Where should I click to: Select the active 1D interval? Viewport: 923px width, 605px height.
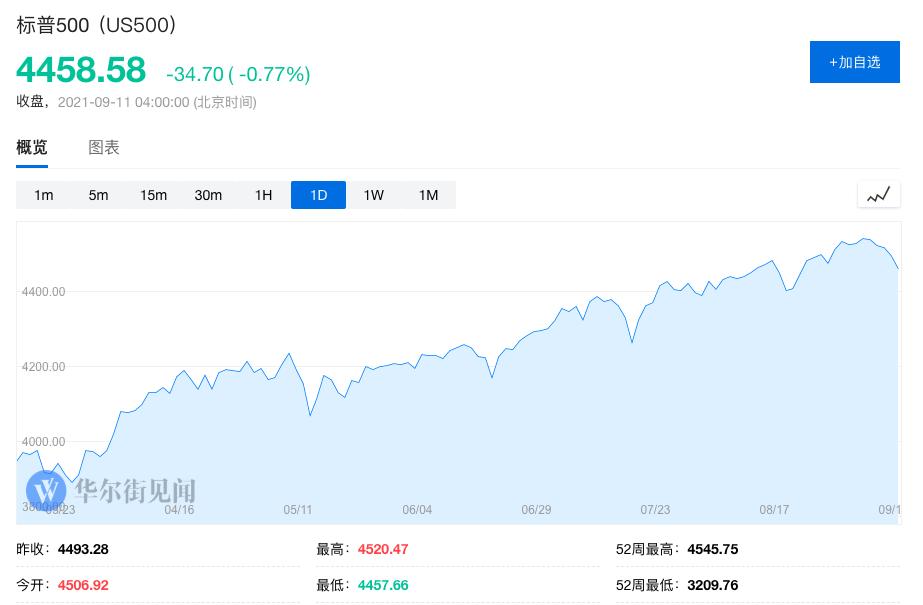318,195
